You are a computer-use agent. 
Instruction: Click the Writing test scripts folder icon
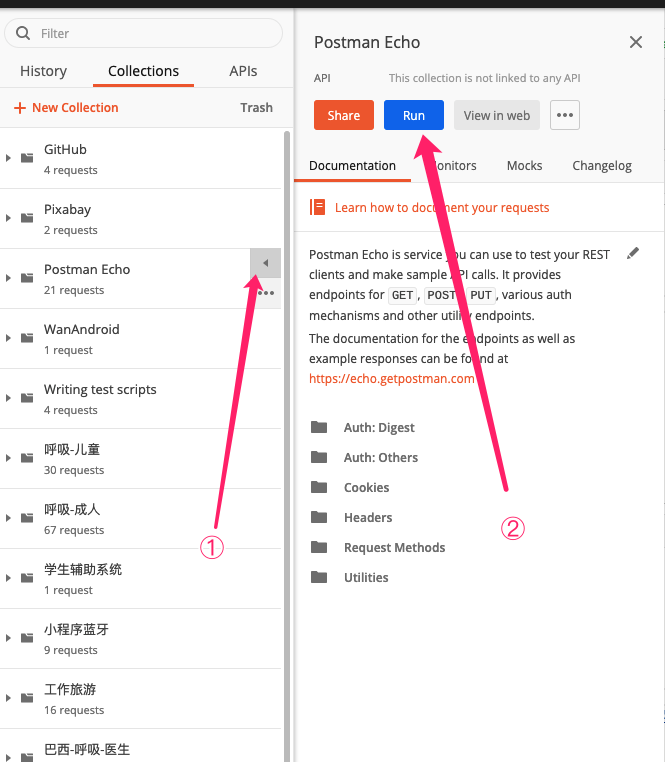[27, 398]
